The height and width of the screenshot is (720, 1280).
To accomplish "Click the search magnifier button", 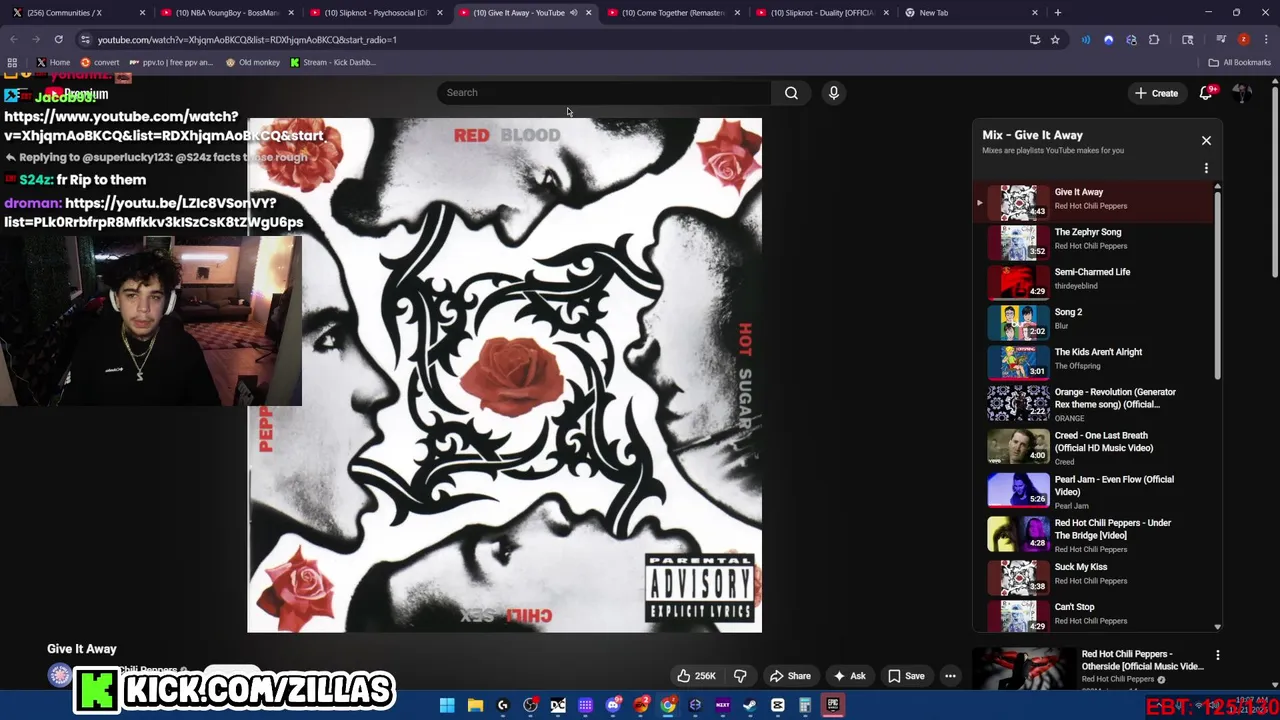I will pyautogui.click(x=791, y=93).
